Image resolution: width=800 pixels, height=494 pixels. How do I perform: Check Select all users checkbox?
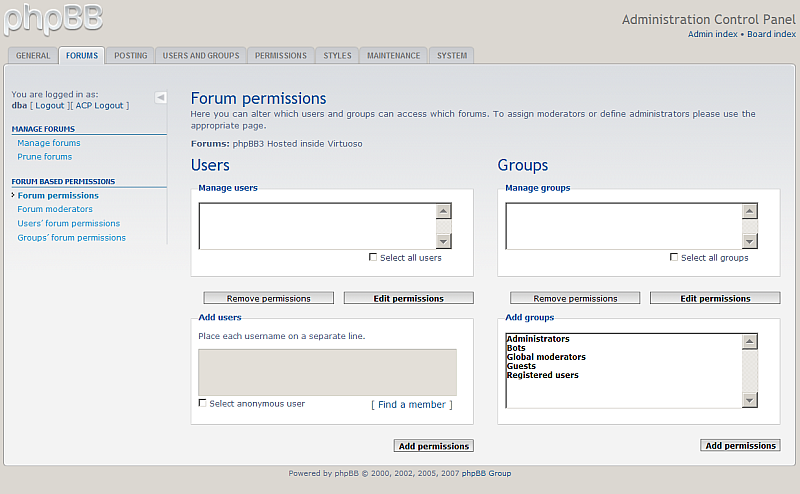coord(373,257)
